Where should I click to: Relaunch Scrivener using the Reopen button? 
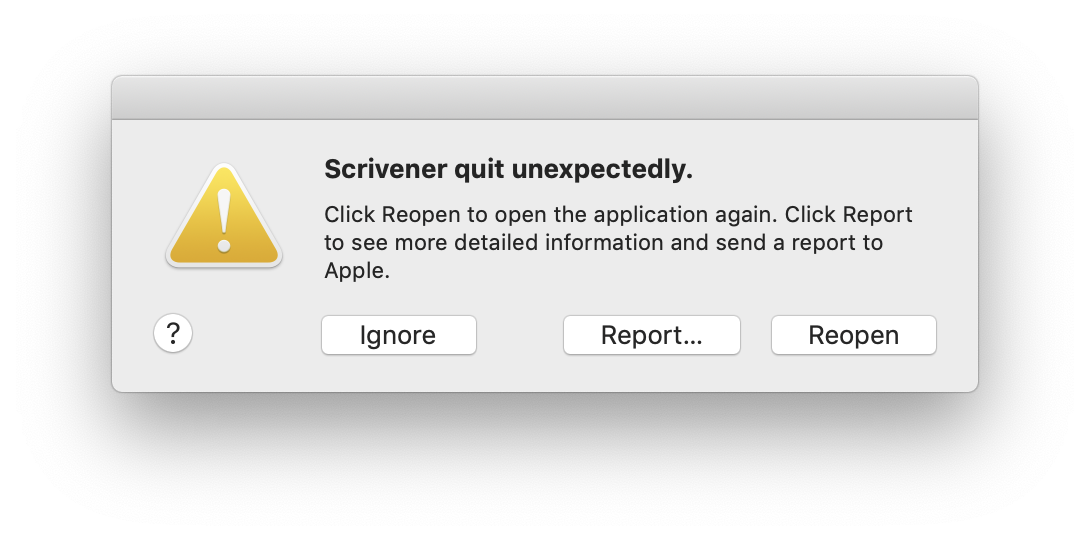(x=854, y=335)
